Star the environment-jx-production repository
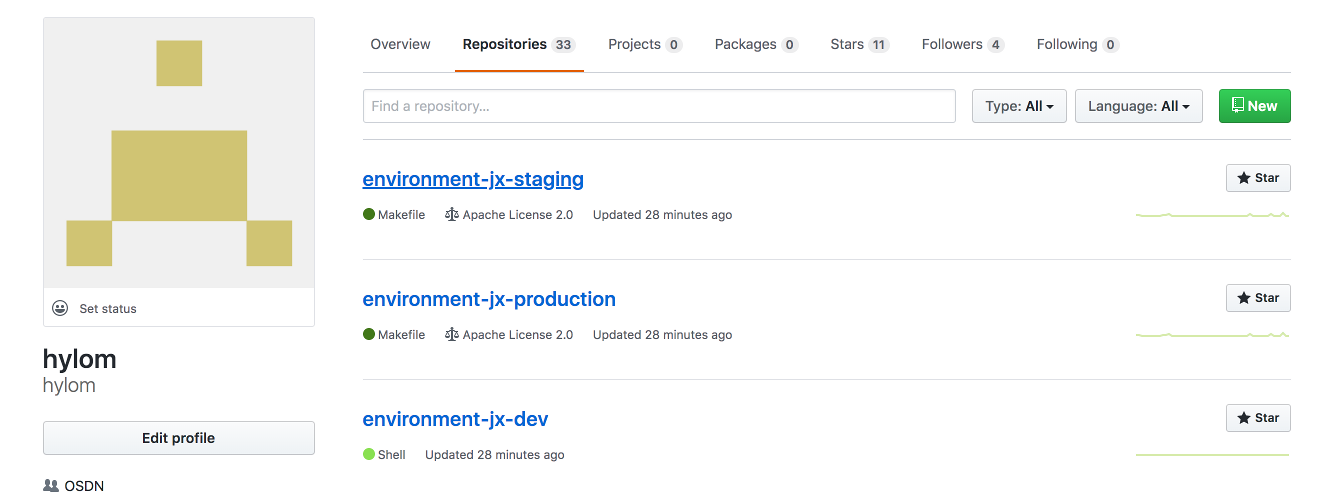This screenshot has height=493, width=1324. coord(1258,298)
